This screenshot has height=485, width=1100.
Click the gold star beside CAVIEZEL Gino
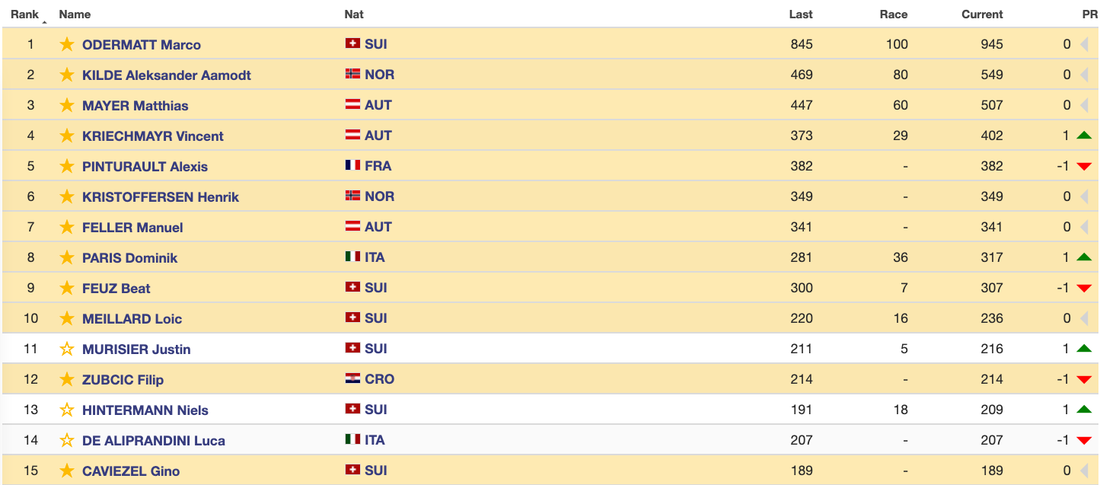(x=67, y=471)
